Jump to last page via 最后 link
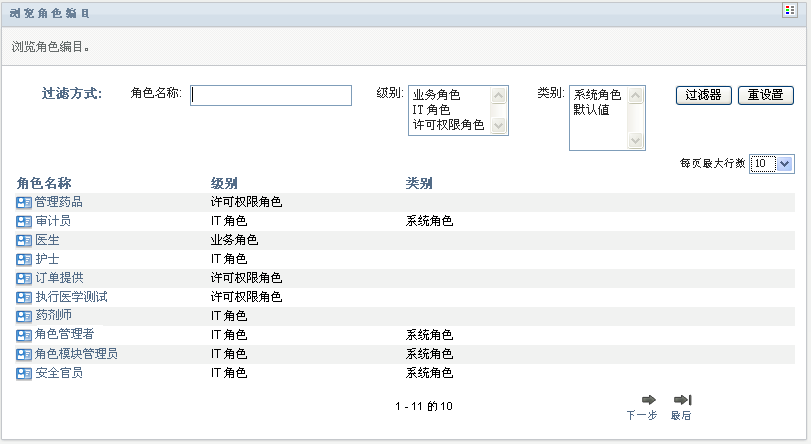The image size is (811, 444). coord(681,415)
